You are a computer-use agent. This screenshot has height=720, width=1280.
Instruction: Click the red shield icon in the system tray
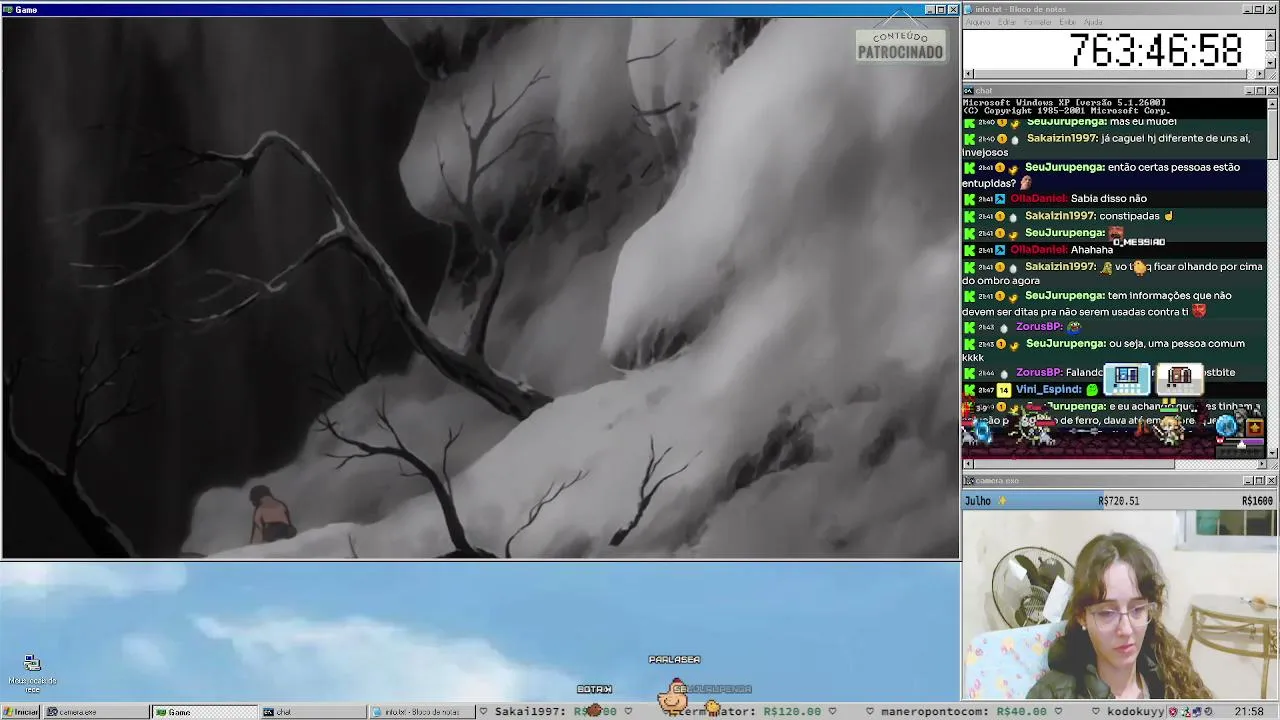click(1173, 712)
